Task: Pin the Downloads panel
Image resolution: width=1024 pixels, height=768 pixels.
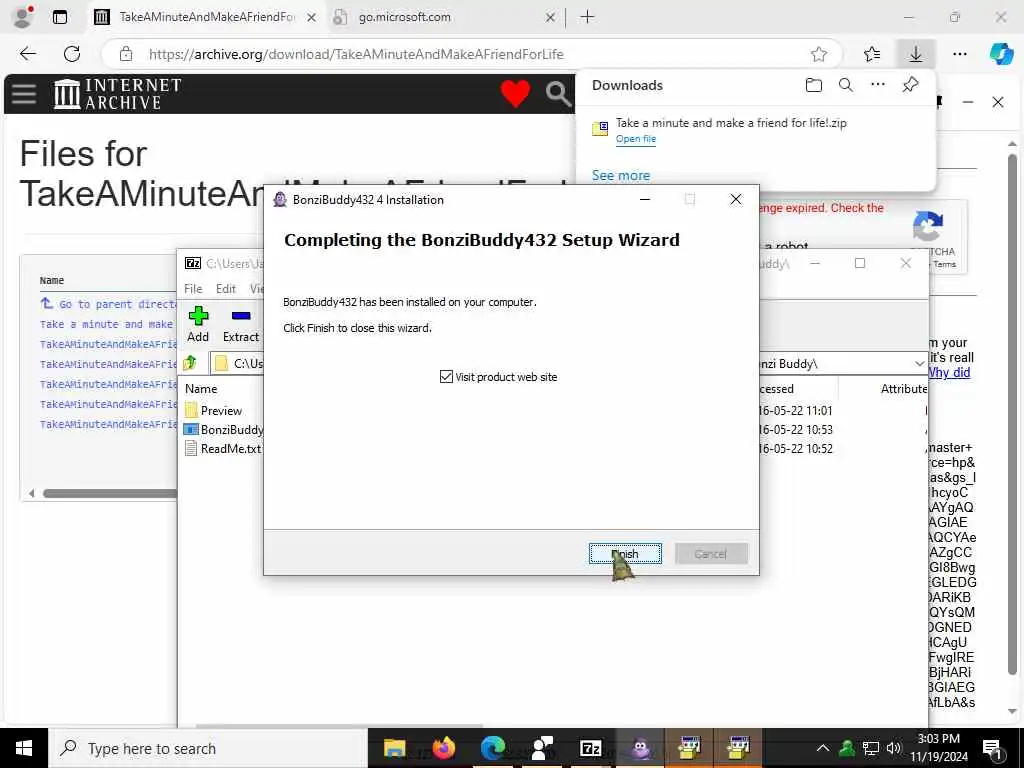Action: point(910,84)
